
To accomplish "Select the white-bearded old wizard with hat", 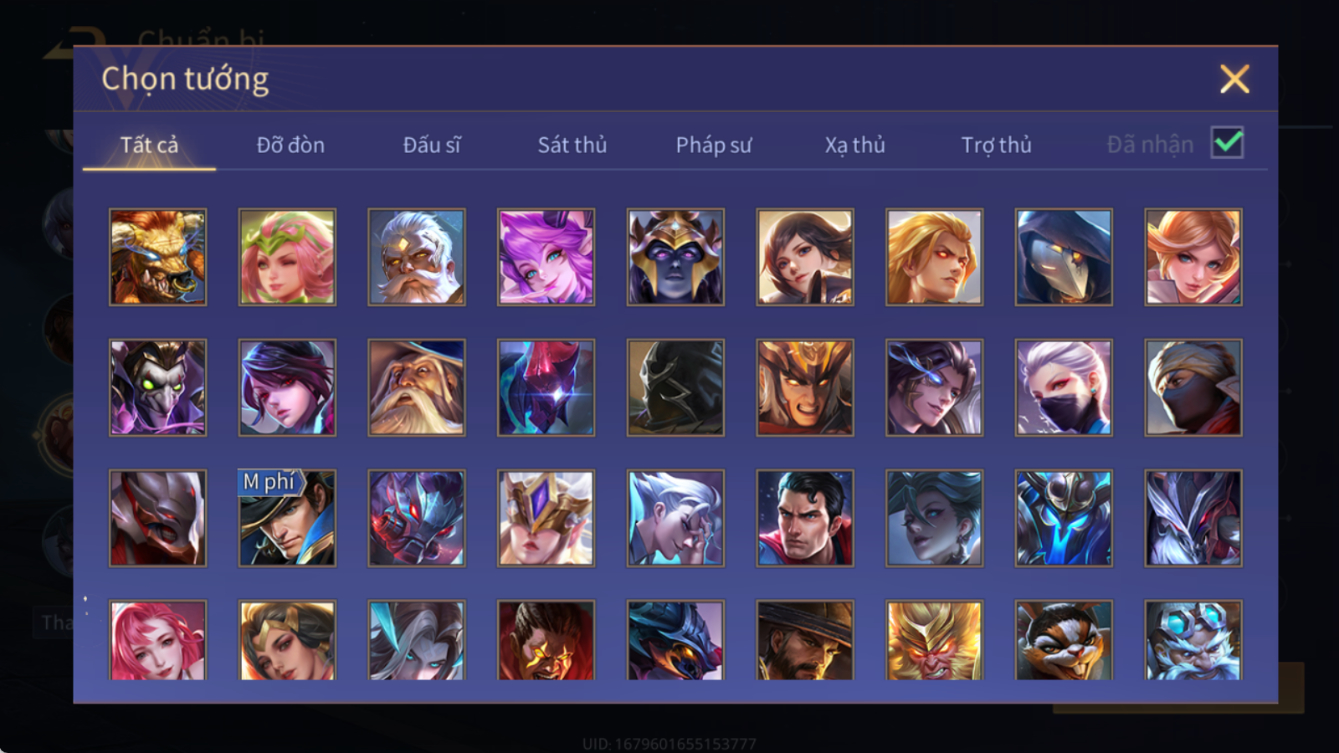I will coord(416,388).
